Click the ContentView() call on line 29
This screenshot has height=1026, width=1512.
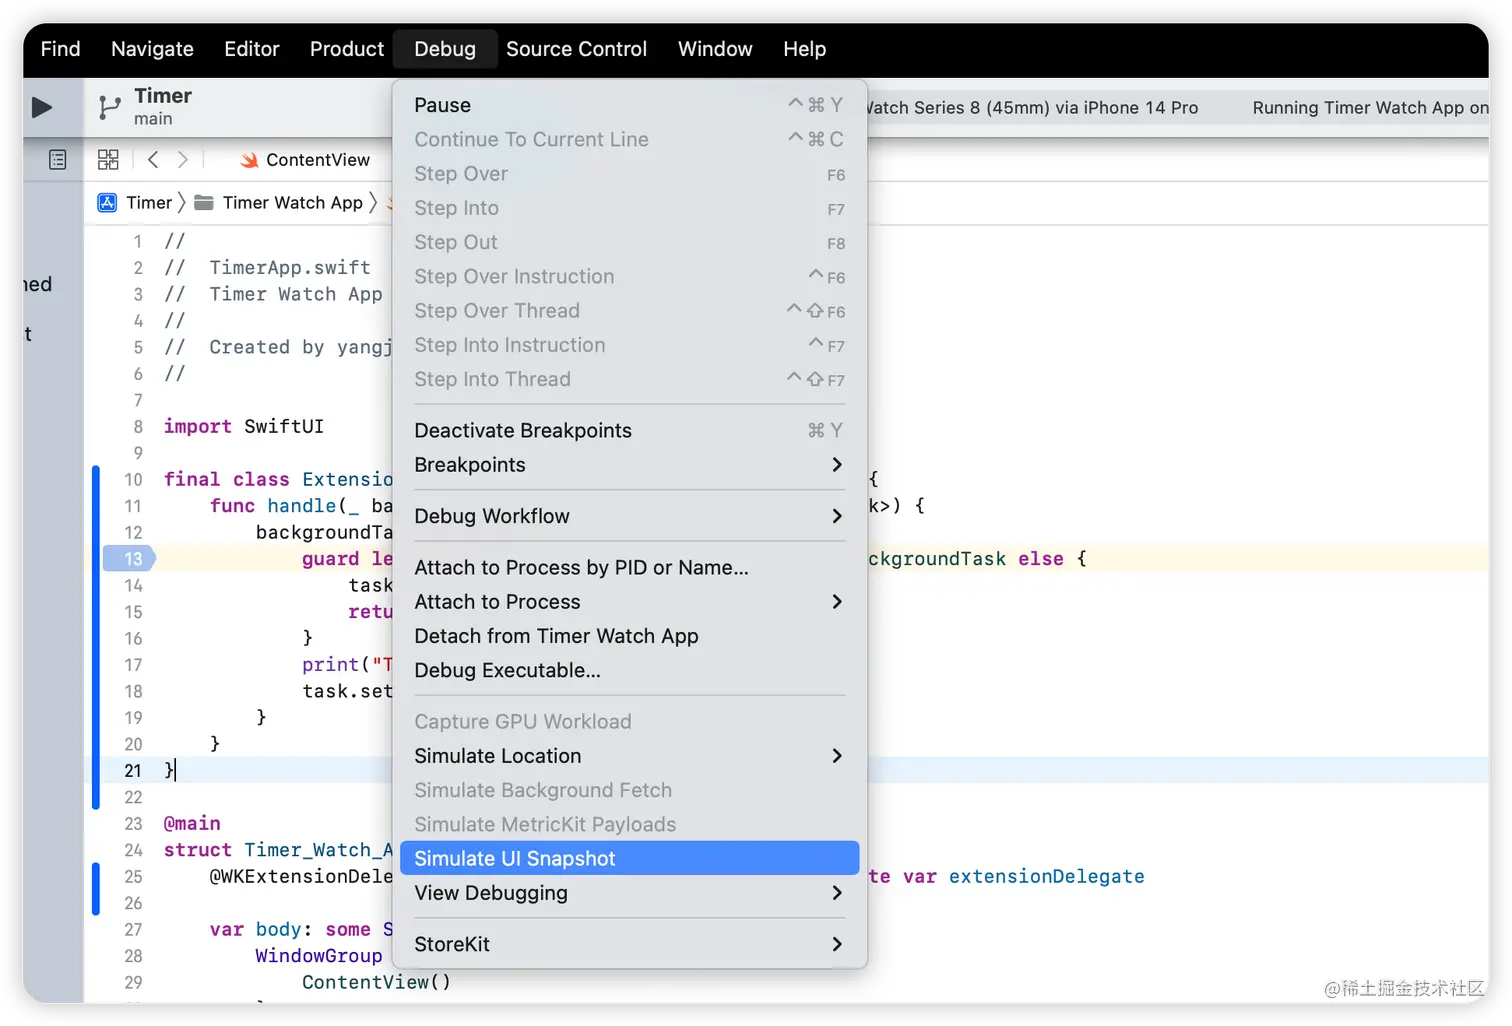tap(376, 983)
